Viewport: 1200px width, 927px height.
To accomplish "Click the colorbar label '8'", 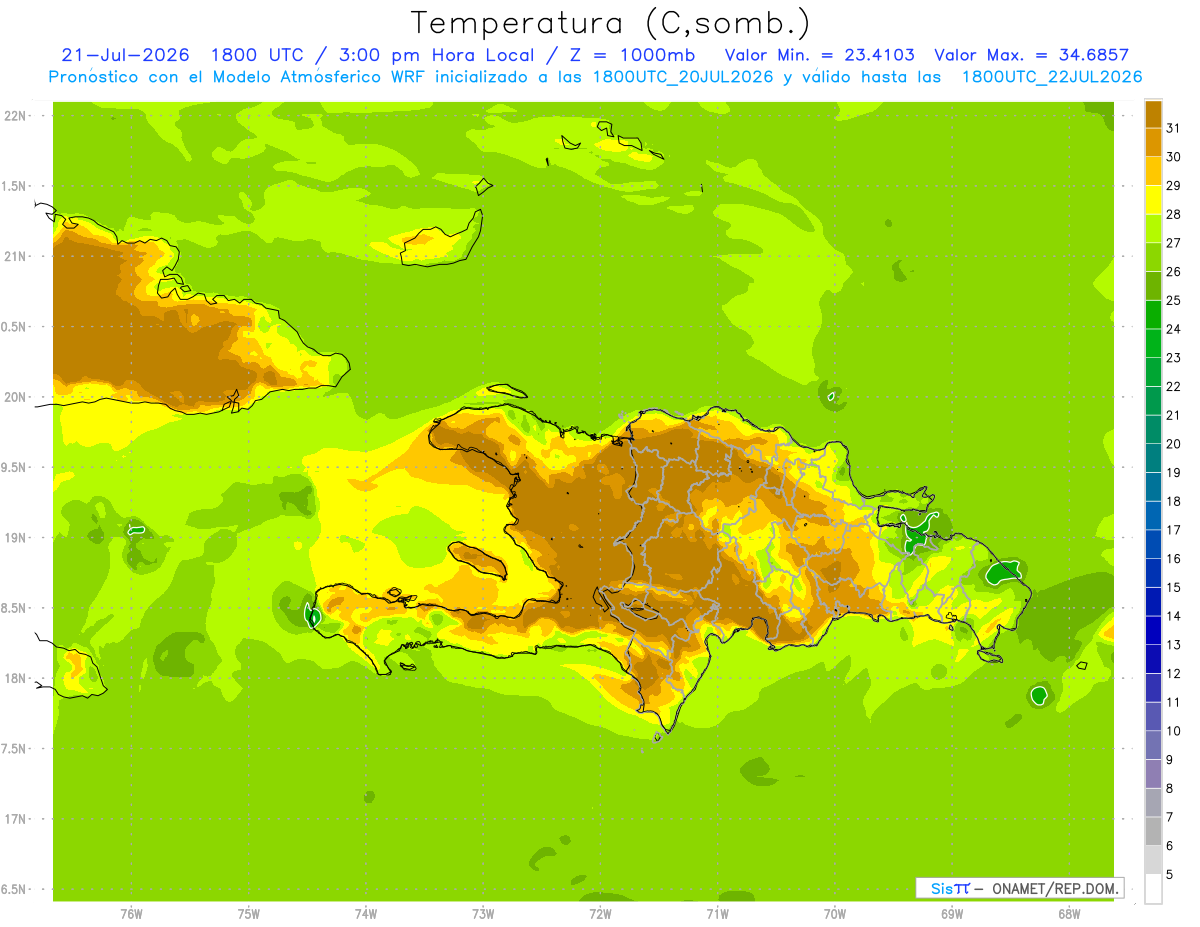I will [1169, 788].
